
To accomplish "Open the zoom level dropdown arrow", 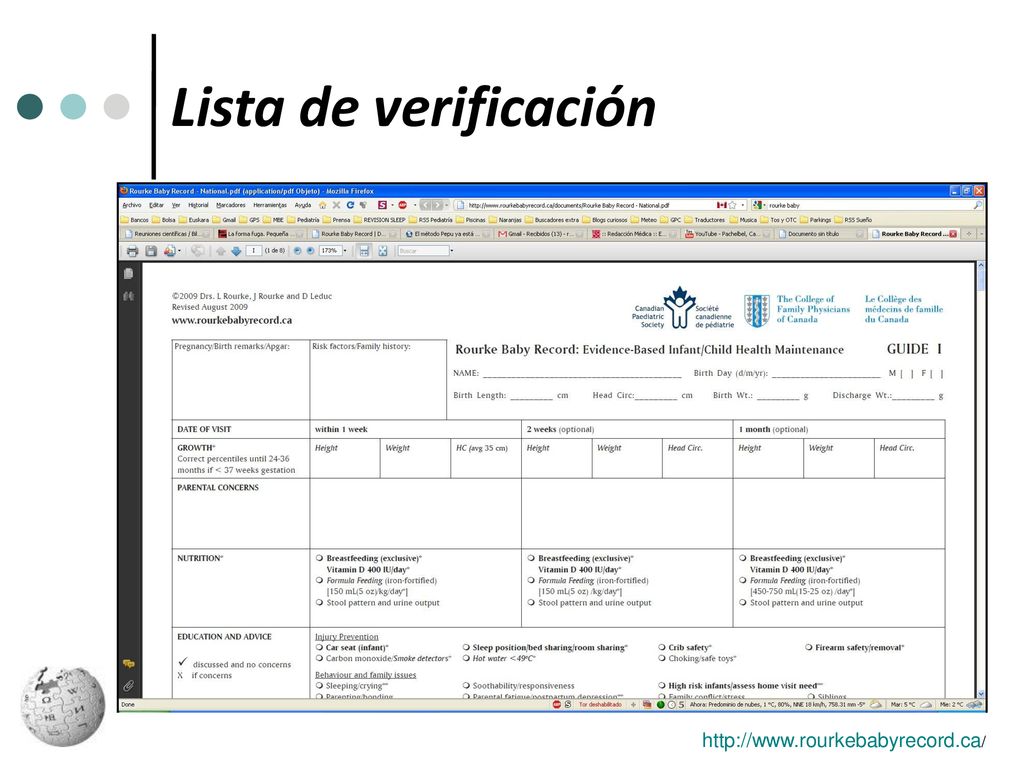I will pyautogui.click(x=345, y=251).
